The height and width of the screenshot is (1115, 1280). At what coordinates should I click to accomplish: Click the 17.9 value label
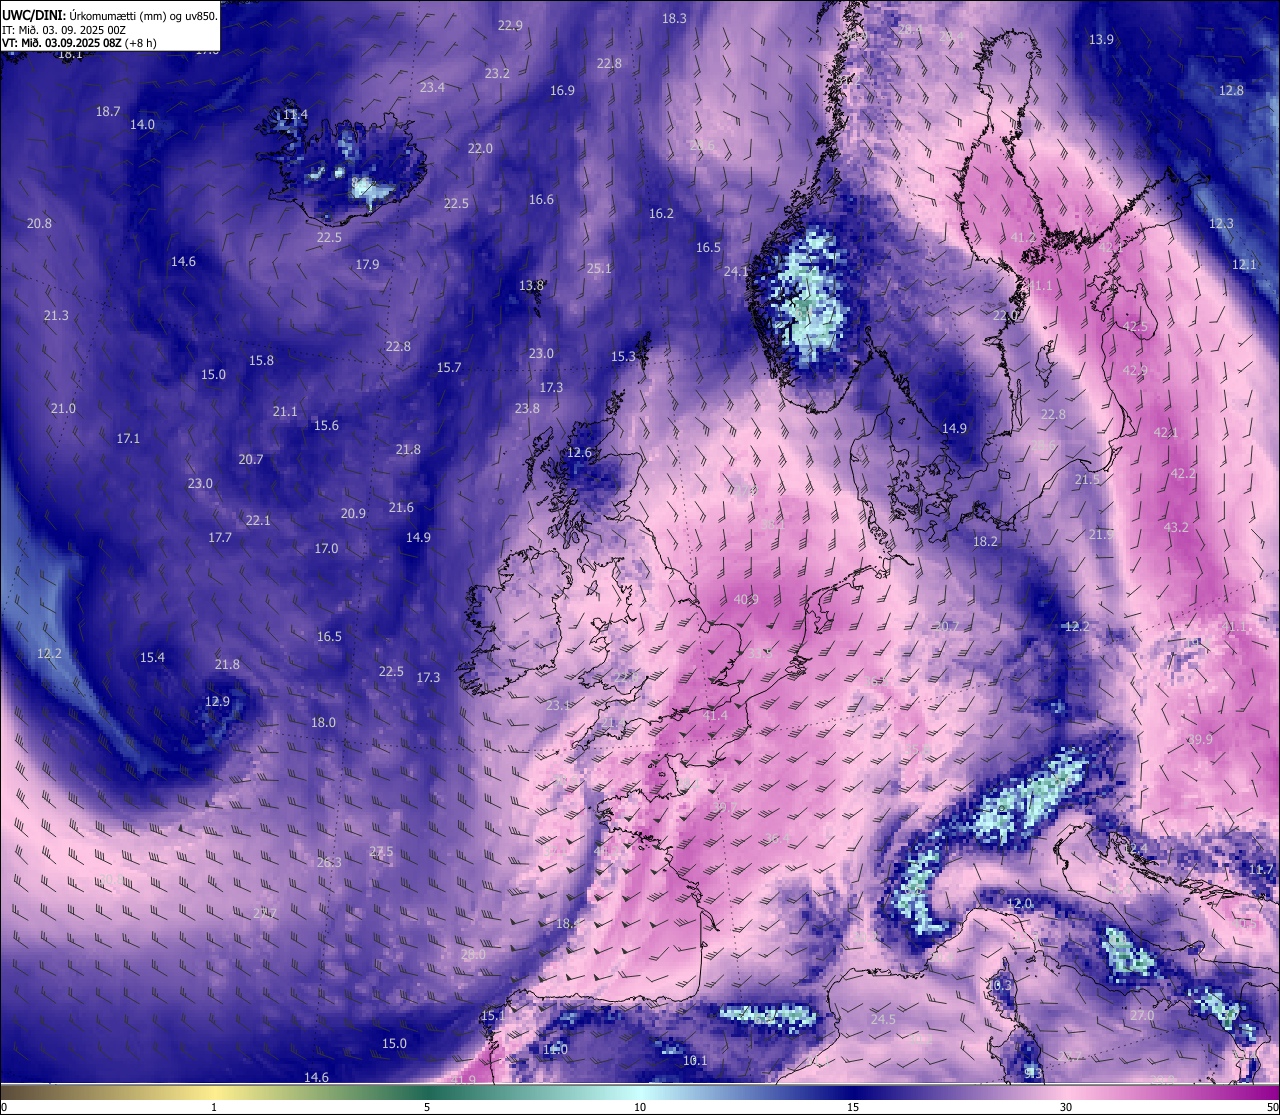coord(367,264)
